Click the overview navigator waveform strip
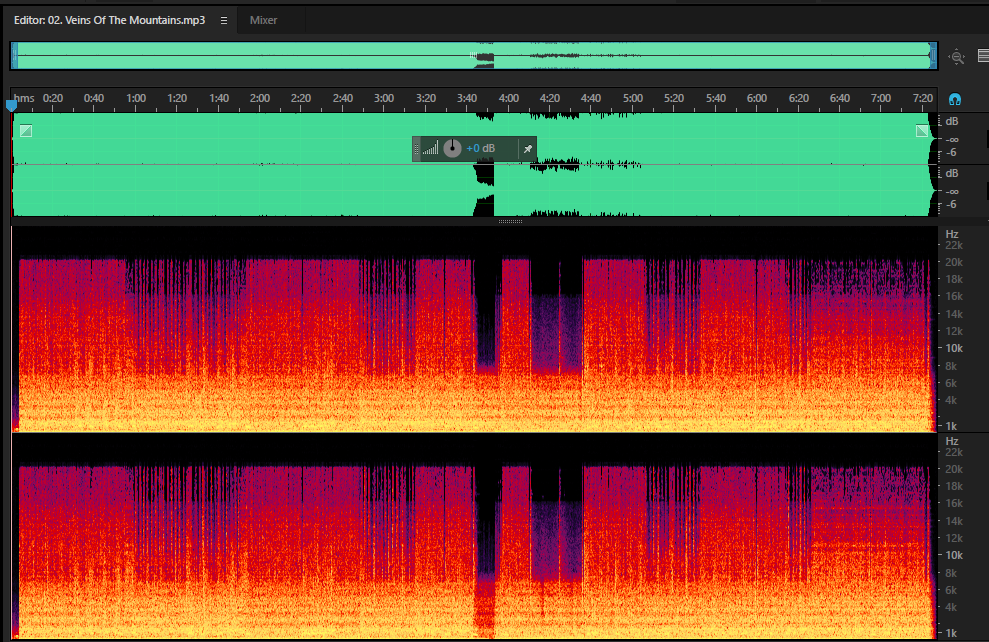 474,55
